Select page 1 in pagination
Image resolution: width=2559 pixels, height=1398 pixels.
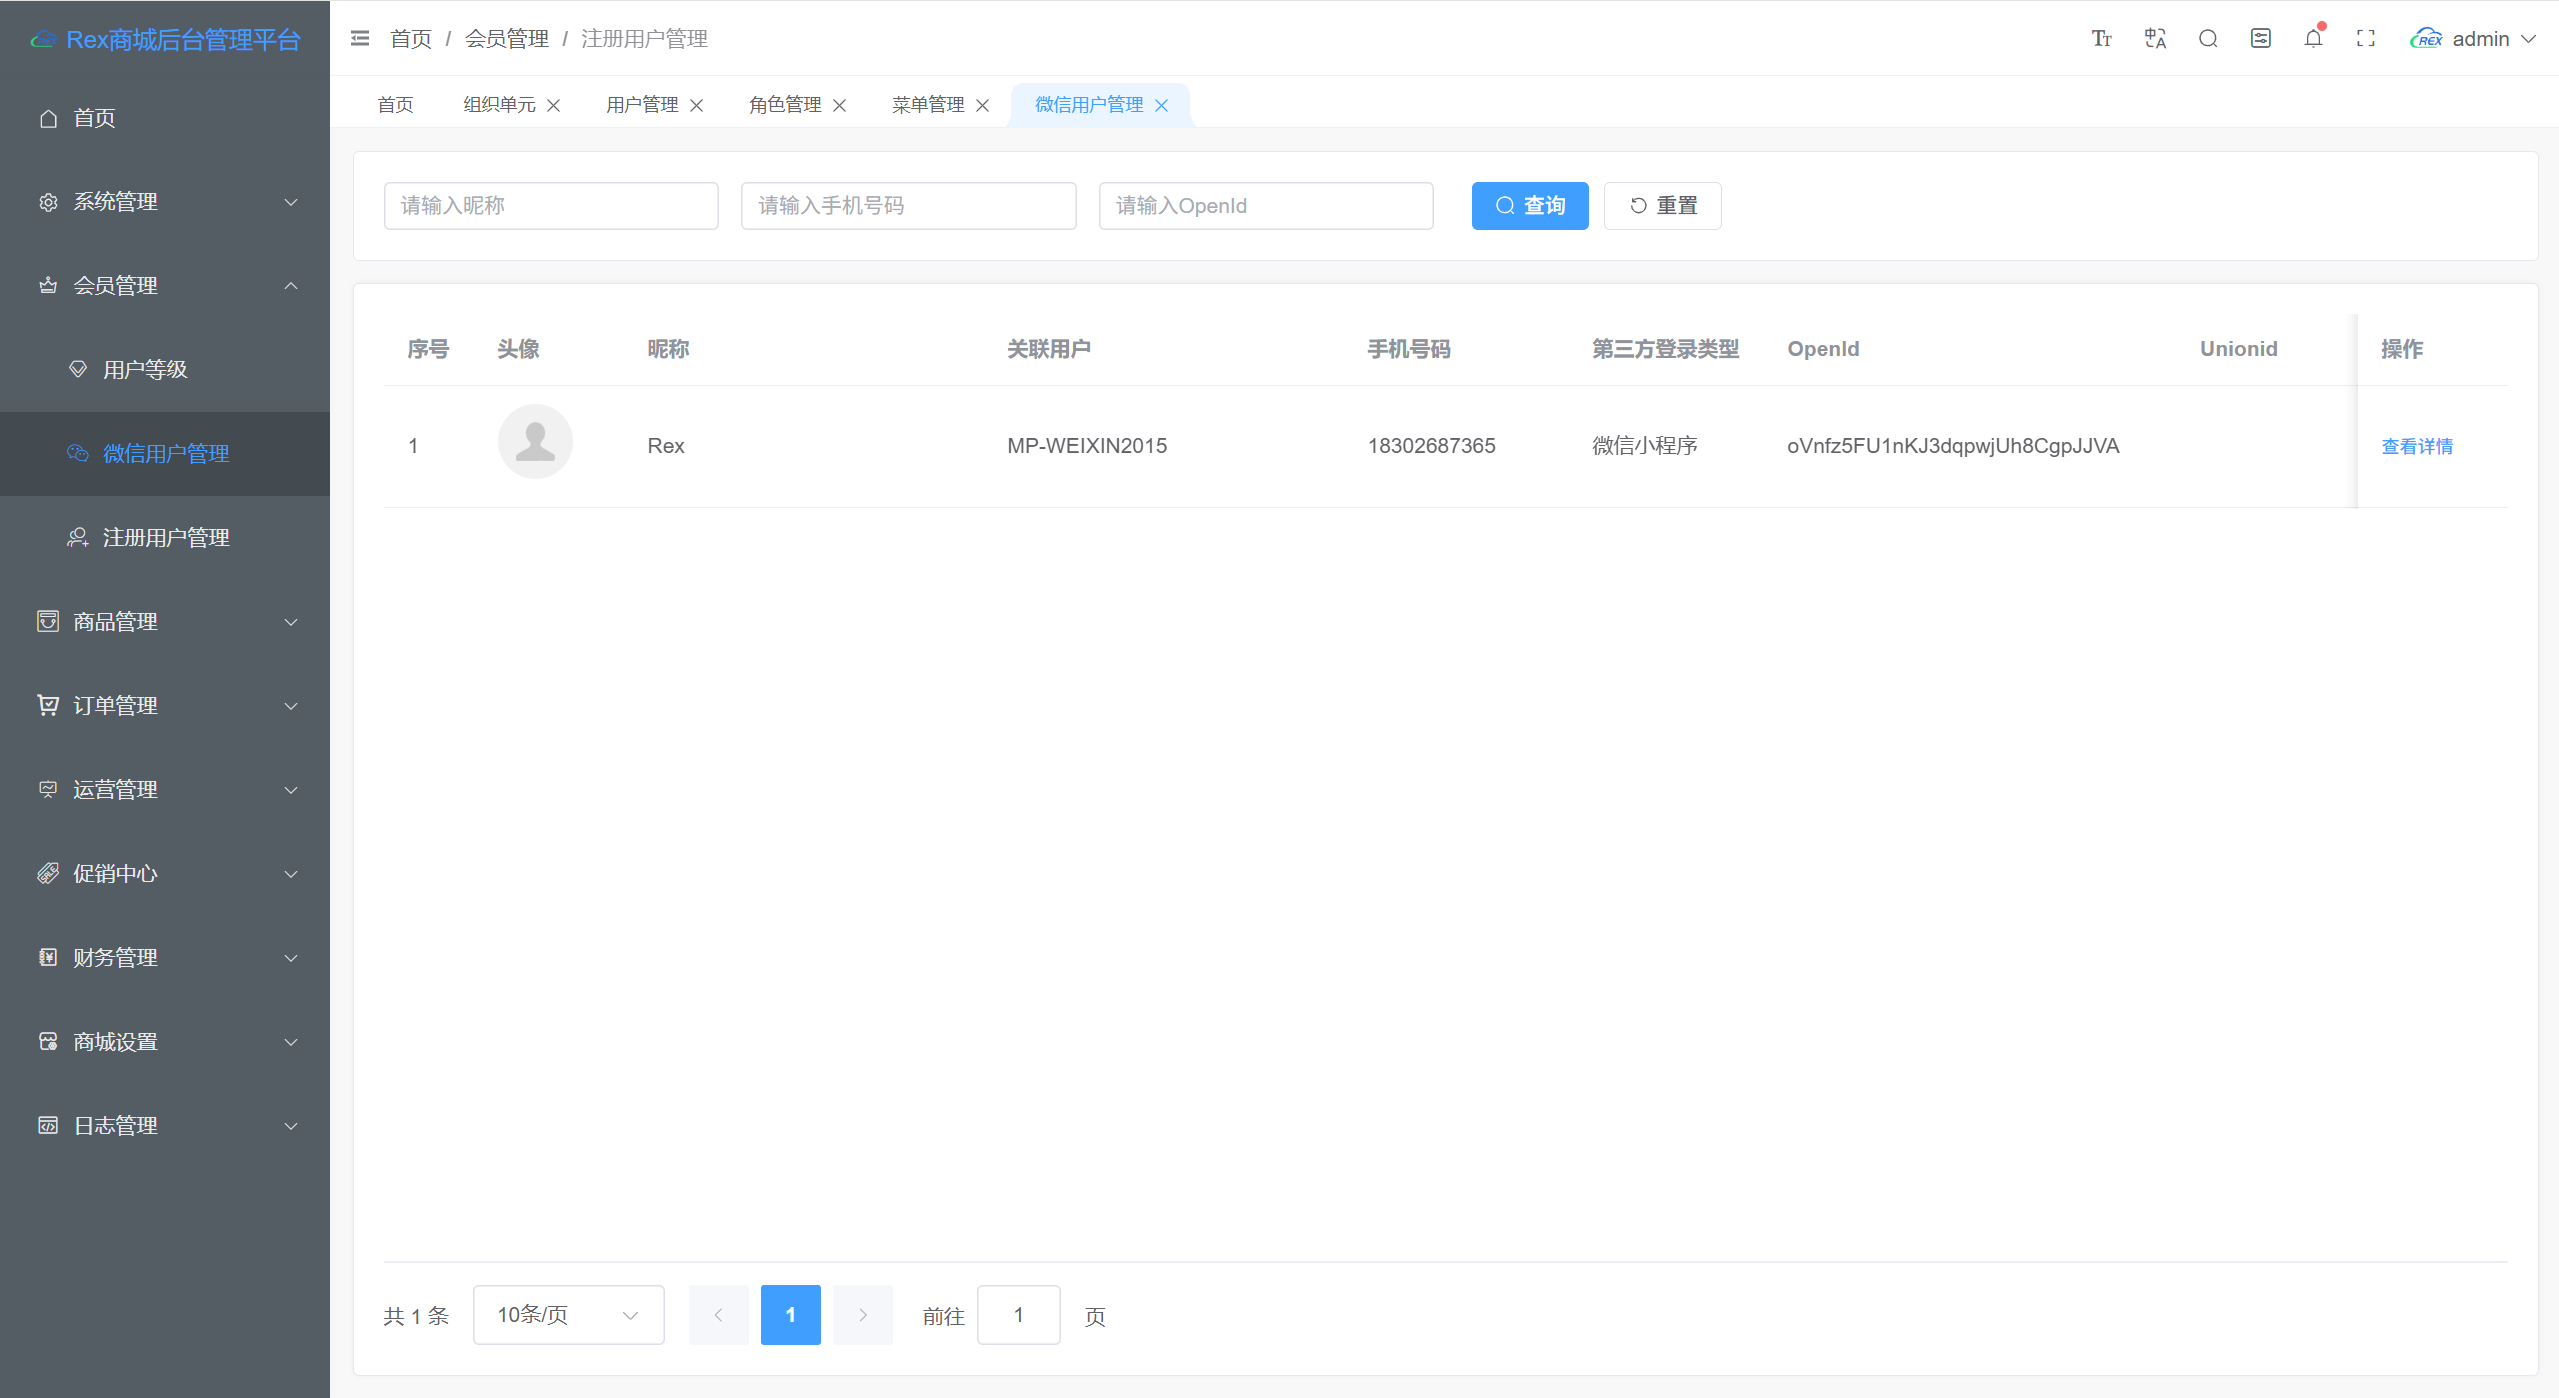[x=790, y=1315]
